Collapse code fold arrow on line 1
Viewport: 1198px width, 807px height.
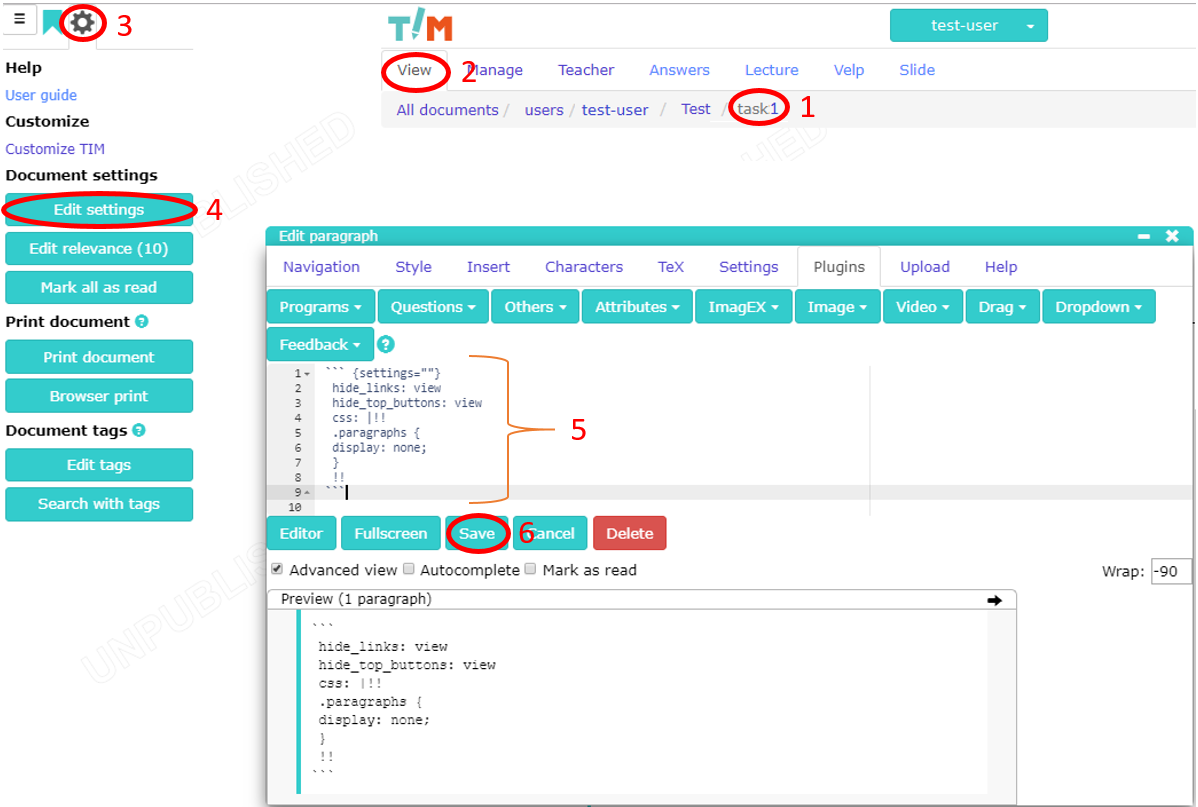point(307,374)
